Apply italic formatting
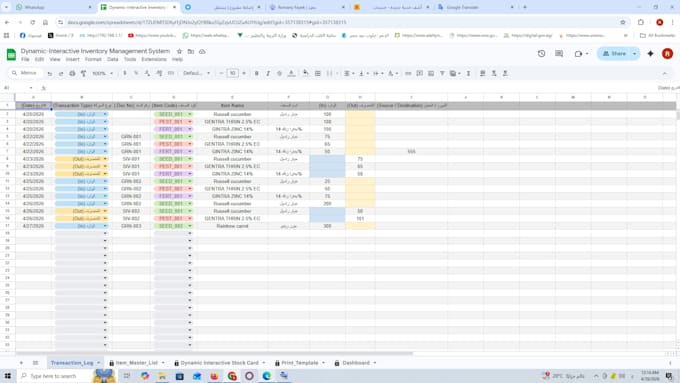The height and width of the screenshot is (383, 680). click(268, 73)
